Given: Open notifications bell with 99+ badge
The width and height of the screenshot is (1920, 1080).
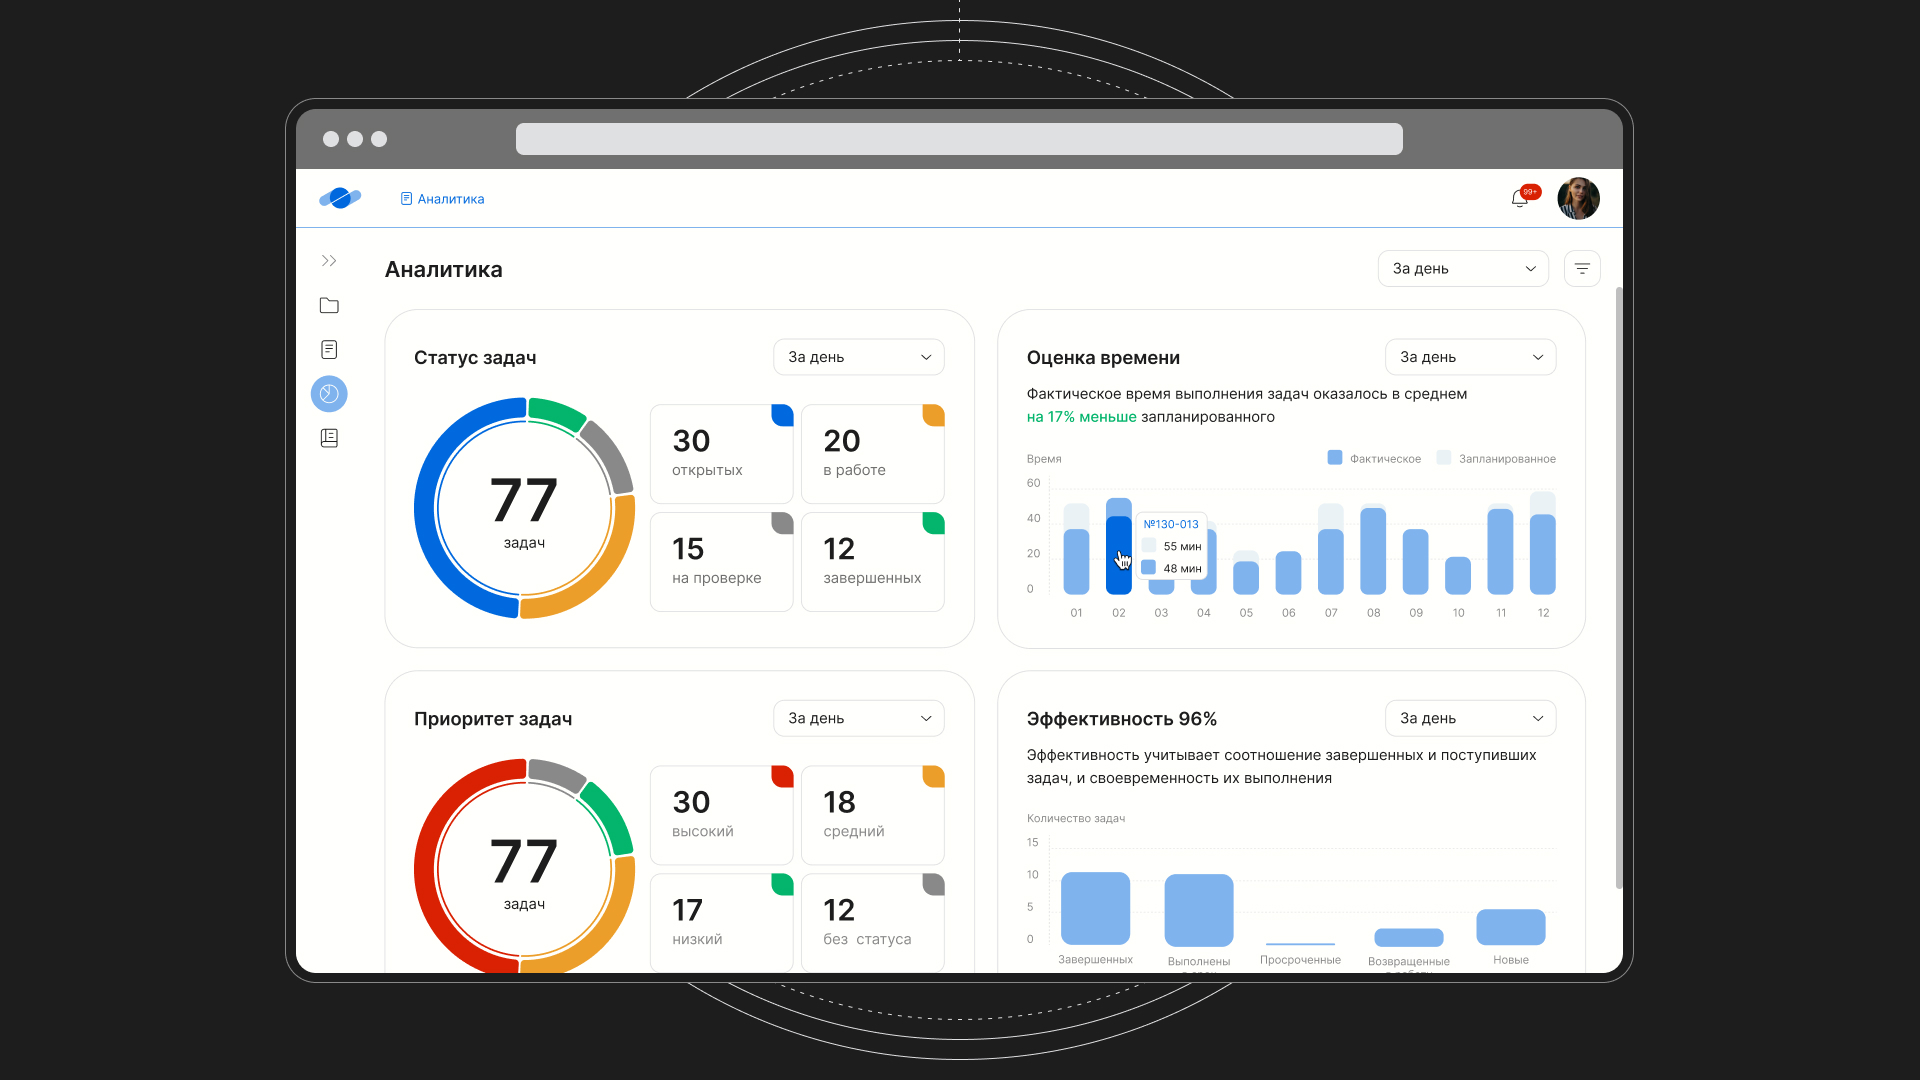Looking at the screenshot, I should coord(1520,199).
